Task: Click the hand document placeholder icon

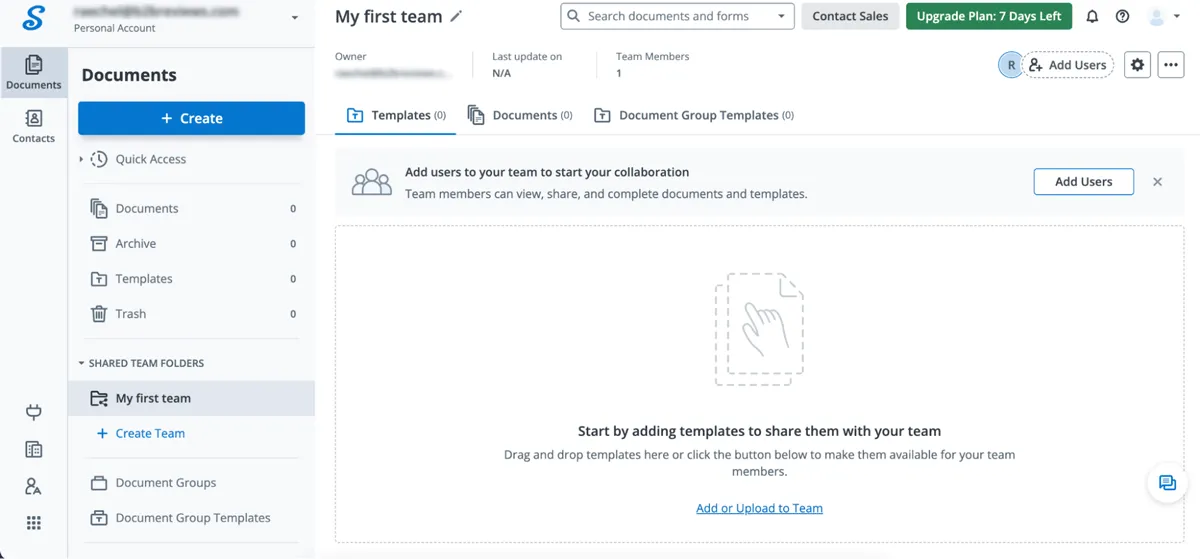Action: pos(759,329)
